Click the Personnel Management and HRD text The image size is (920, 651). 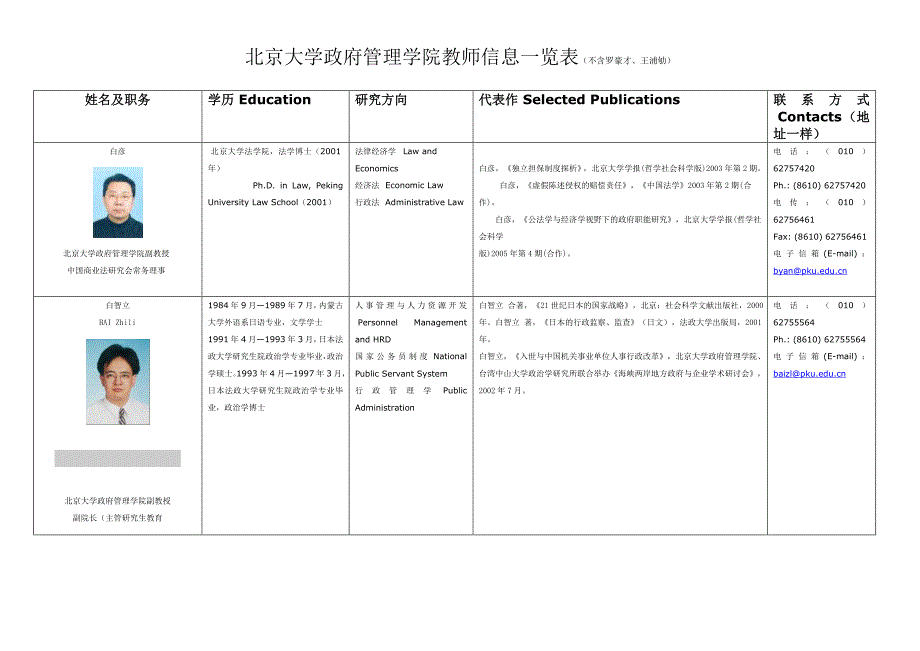click(x=411, y=331)
